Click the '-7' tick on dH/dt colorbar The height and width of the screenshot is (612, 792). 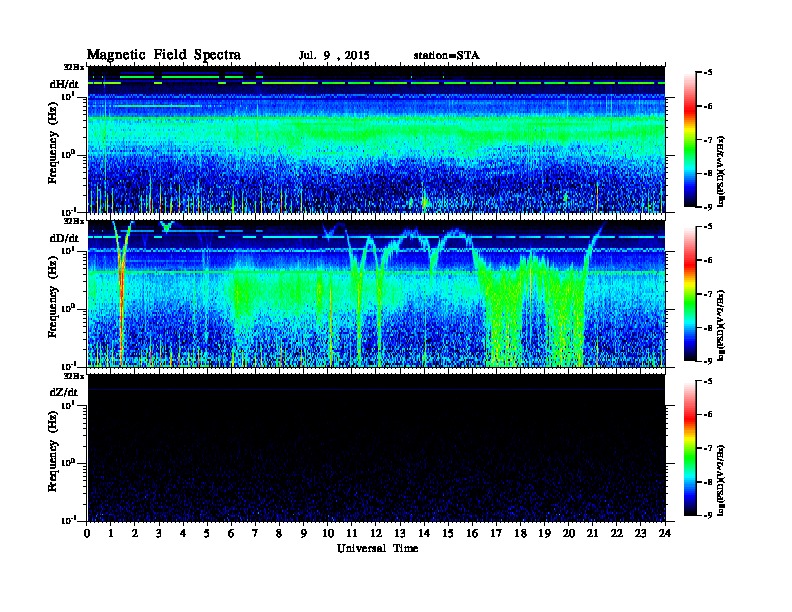coord(708,140)
